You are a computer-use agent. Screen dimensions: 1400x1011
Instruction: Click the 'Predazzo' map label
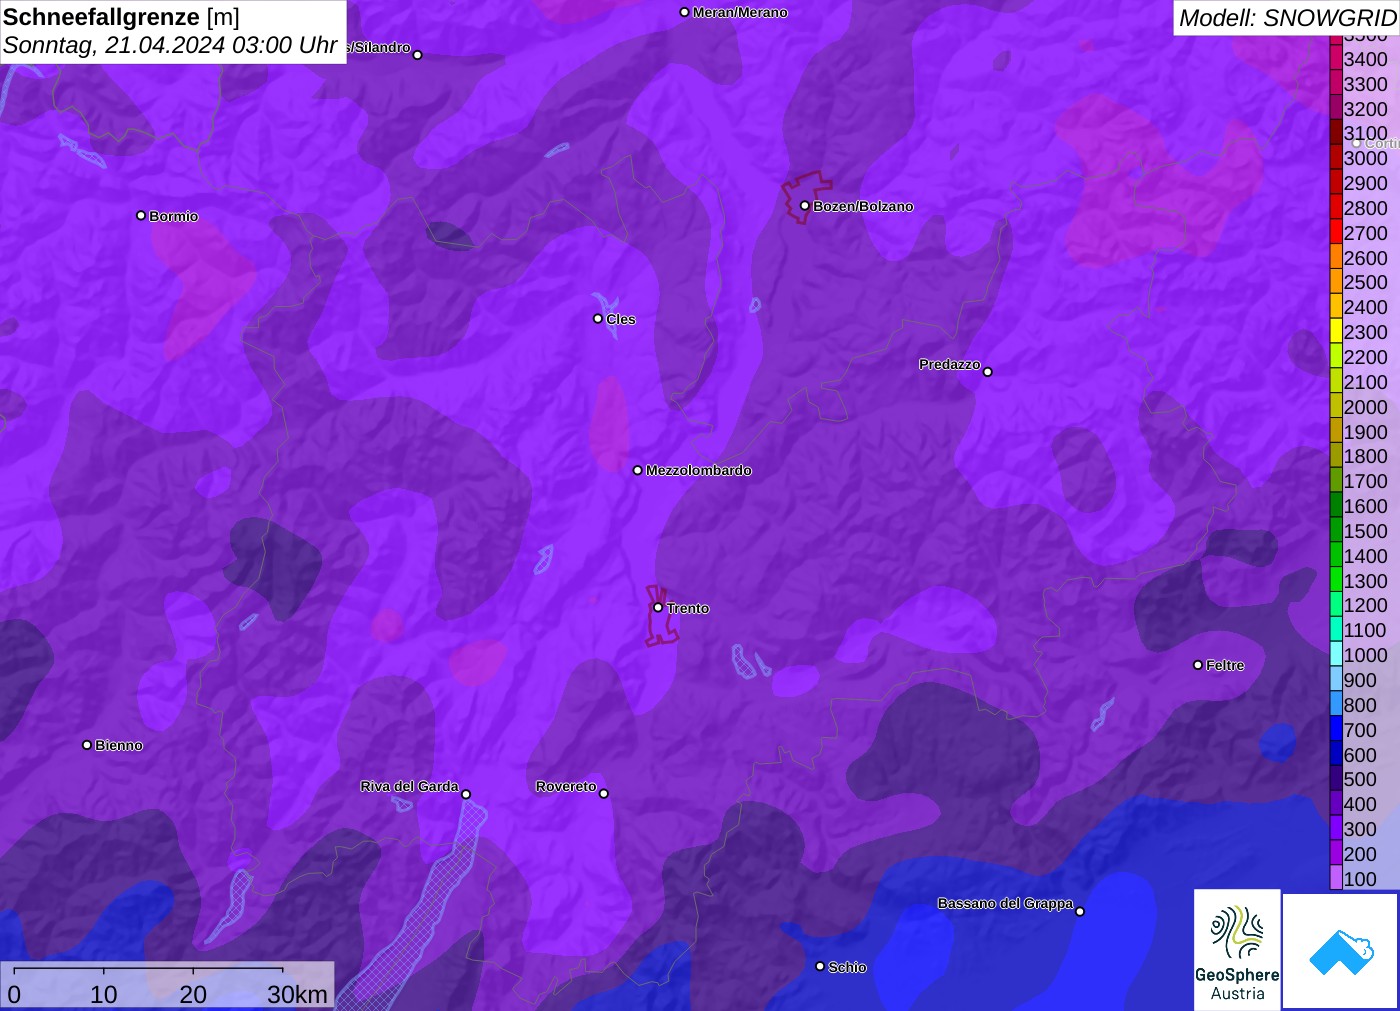point(950,364)
